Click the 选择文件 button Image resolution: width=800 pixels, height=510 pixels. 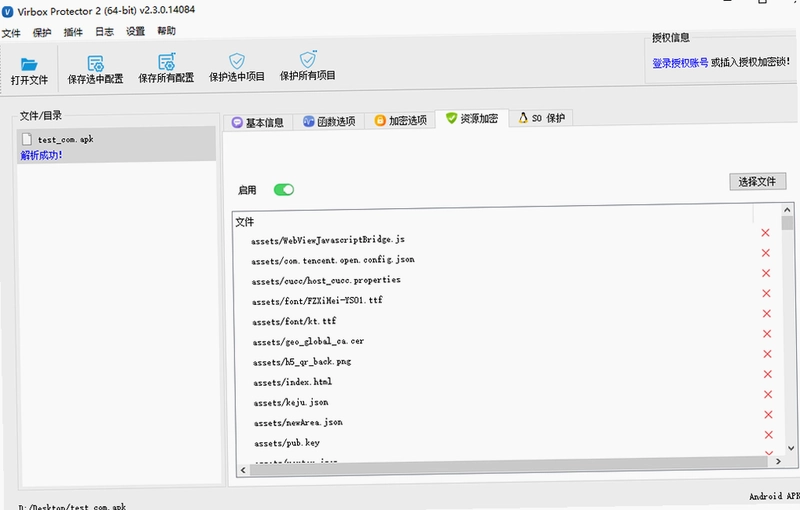click(757, 182)
